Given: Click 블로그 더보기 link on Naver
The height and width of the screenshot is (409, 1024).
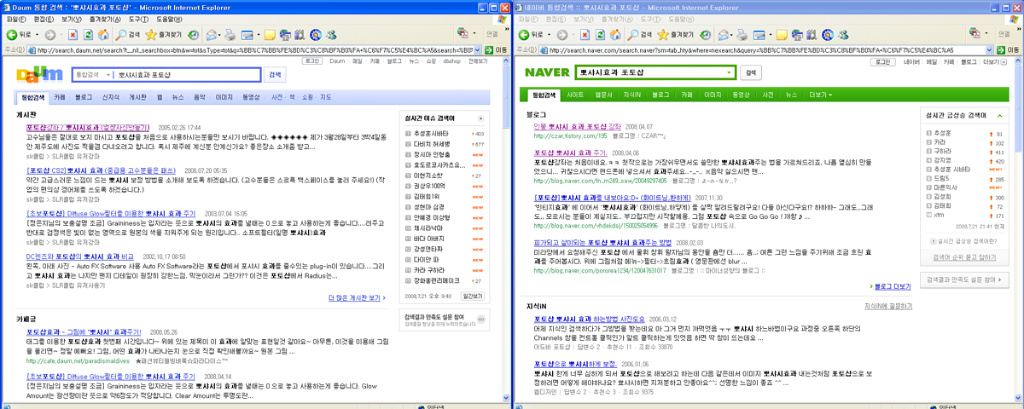Looking at the screenshot, I should click(x=892, y=286).
